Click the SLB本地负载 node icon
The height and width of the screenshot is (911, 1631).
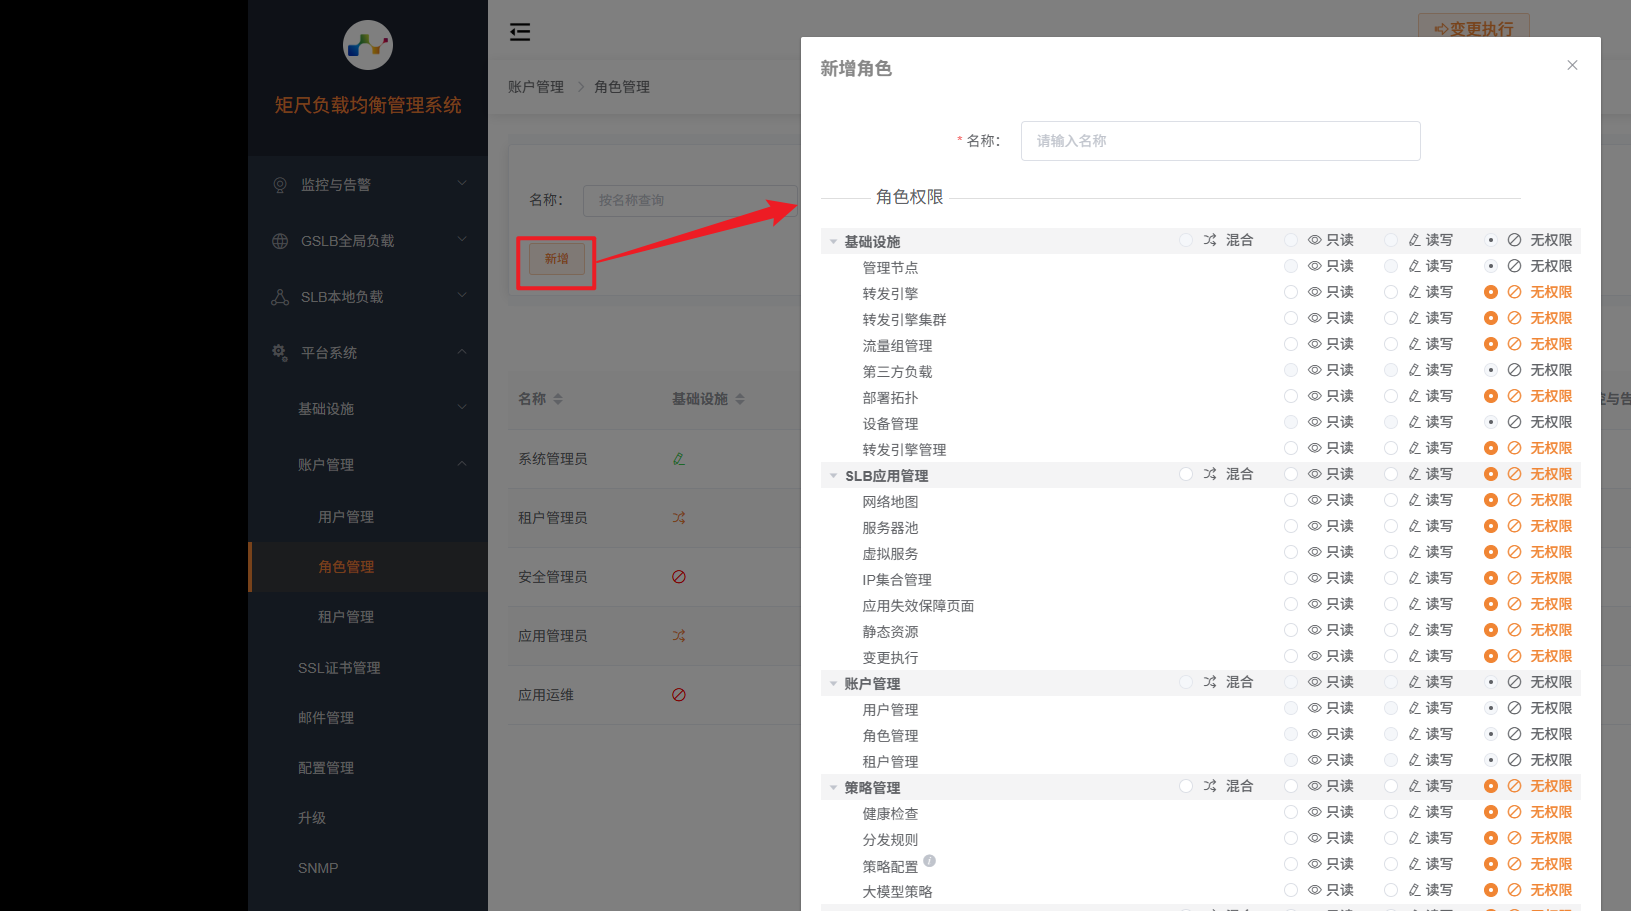pyautogui.click(x=280, y=296)
